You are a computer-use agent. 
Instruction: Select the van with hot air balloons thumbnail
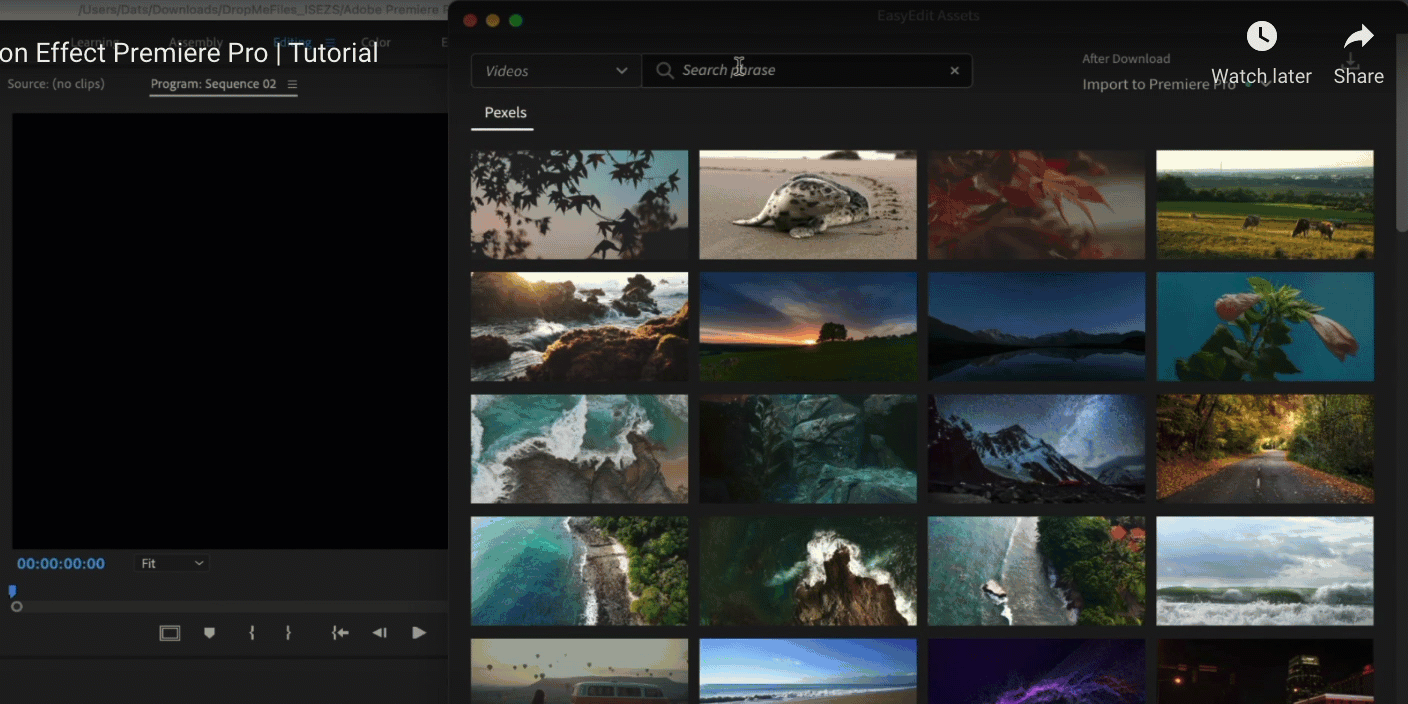(579, 671)
